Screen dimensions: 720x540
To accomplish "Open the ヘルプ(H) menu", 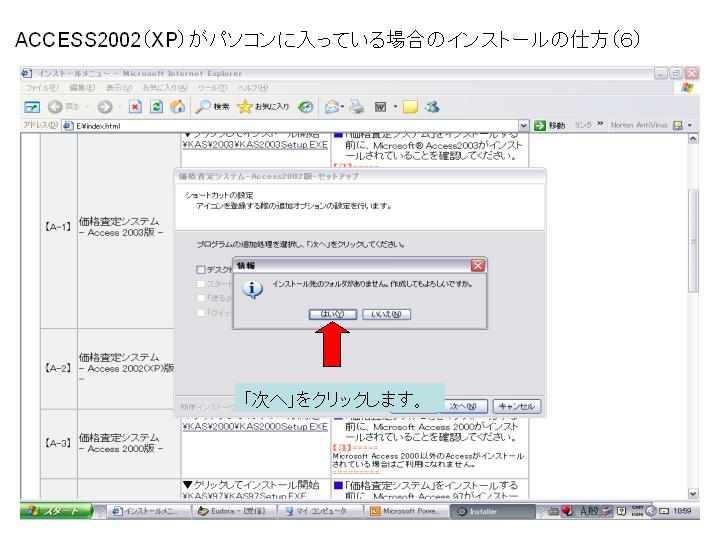I will point(253,87).
